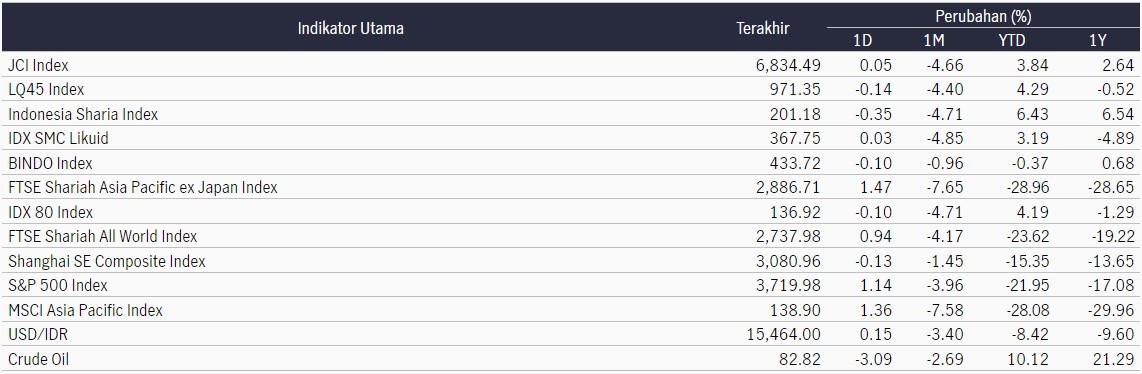Viewport: 1142px width, 374px height.
Task: Click the LQ45 Index row label
Action: pos(46,89)
